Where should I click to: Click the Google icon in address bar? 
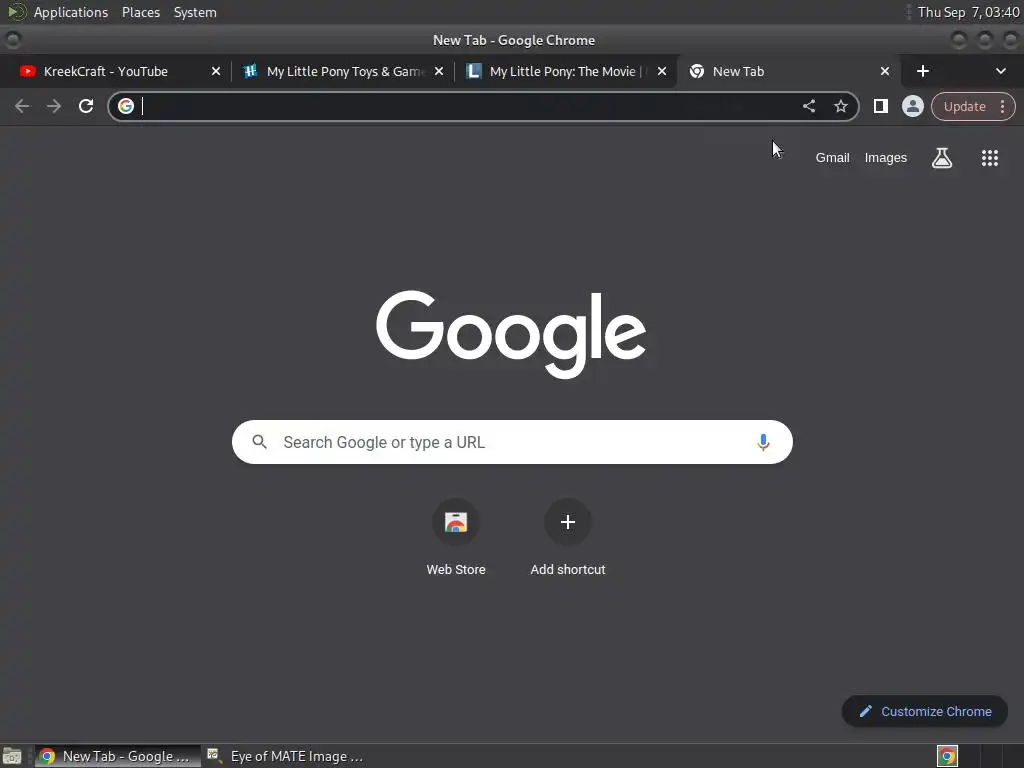tap(126, 106)
